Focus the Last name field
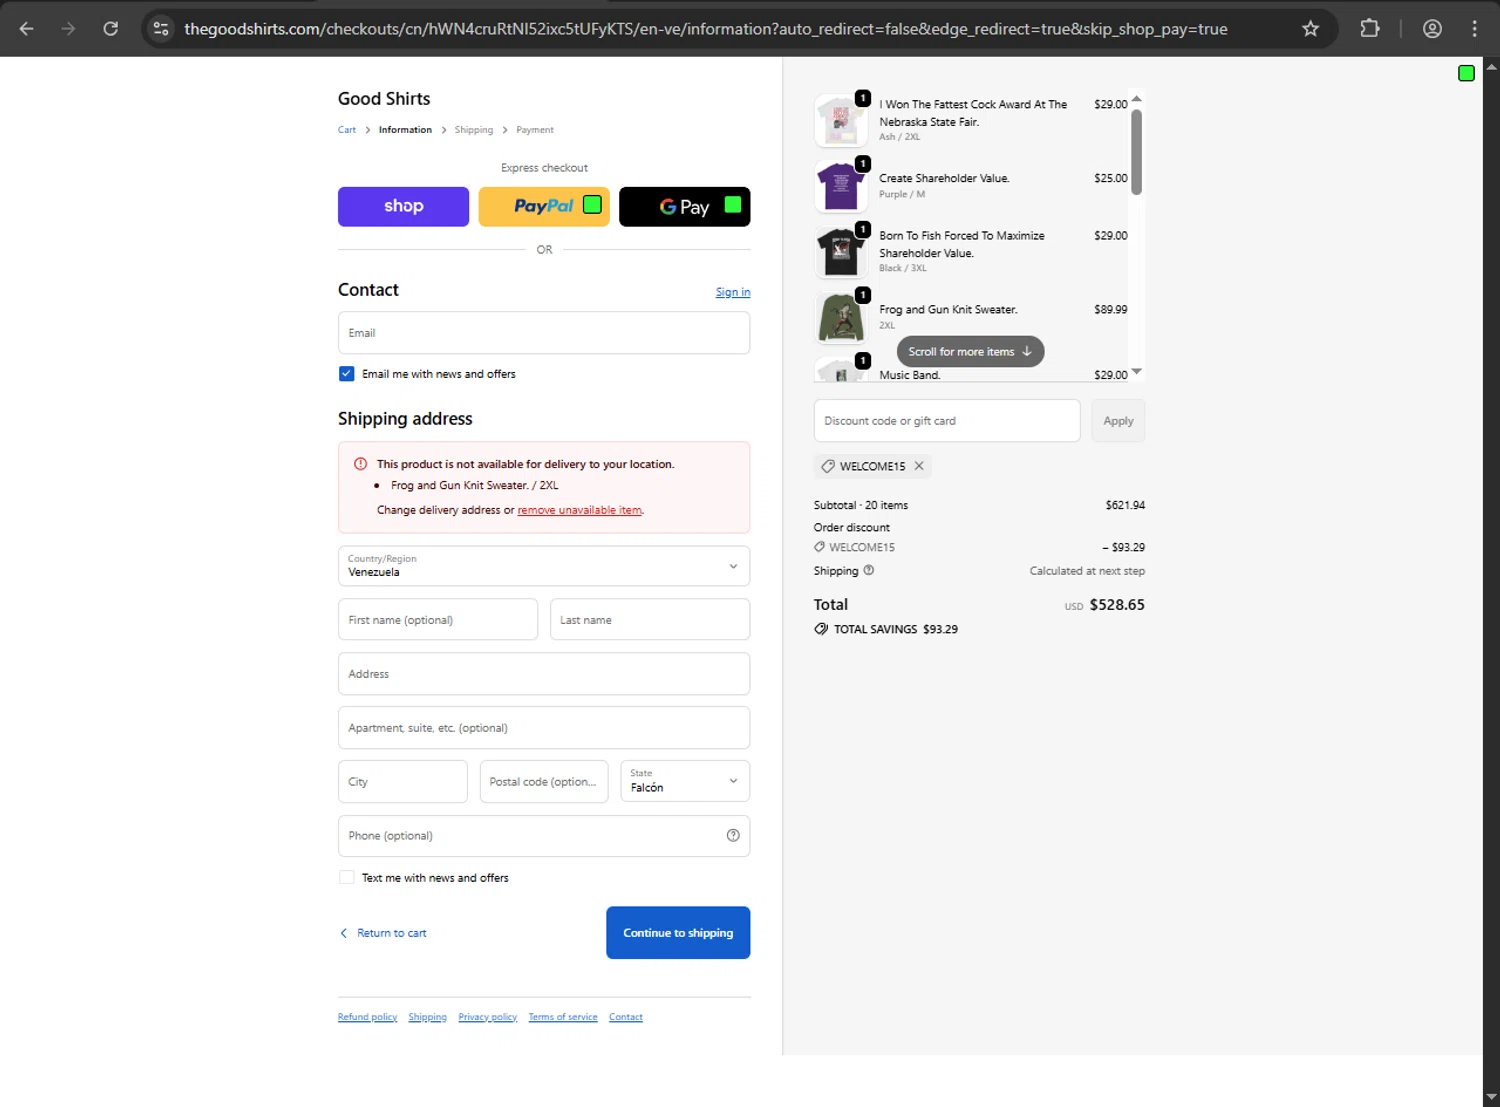 coord(650,620)
